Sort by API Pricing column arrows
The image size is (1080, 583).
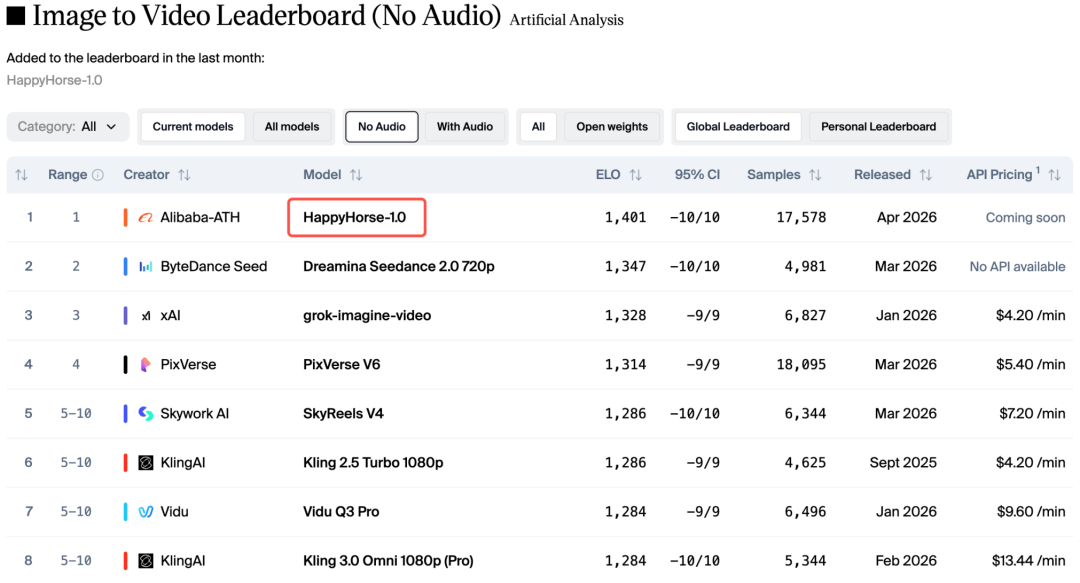1054,175
